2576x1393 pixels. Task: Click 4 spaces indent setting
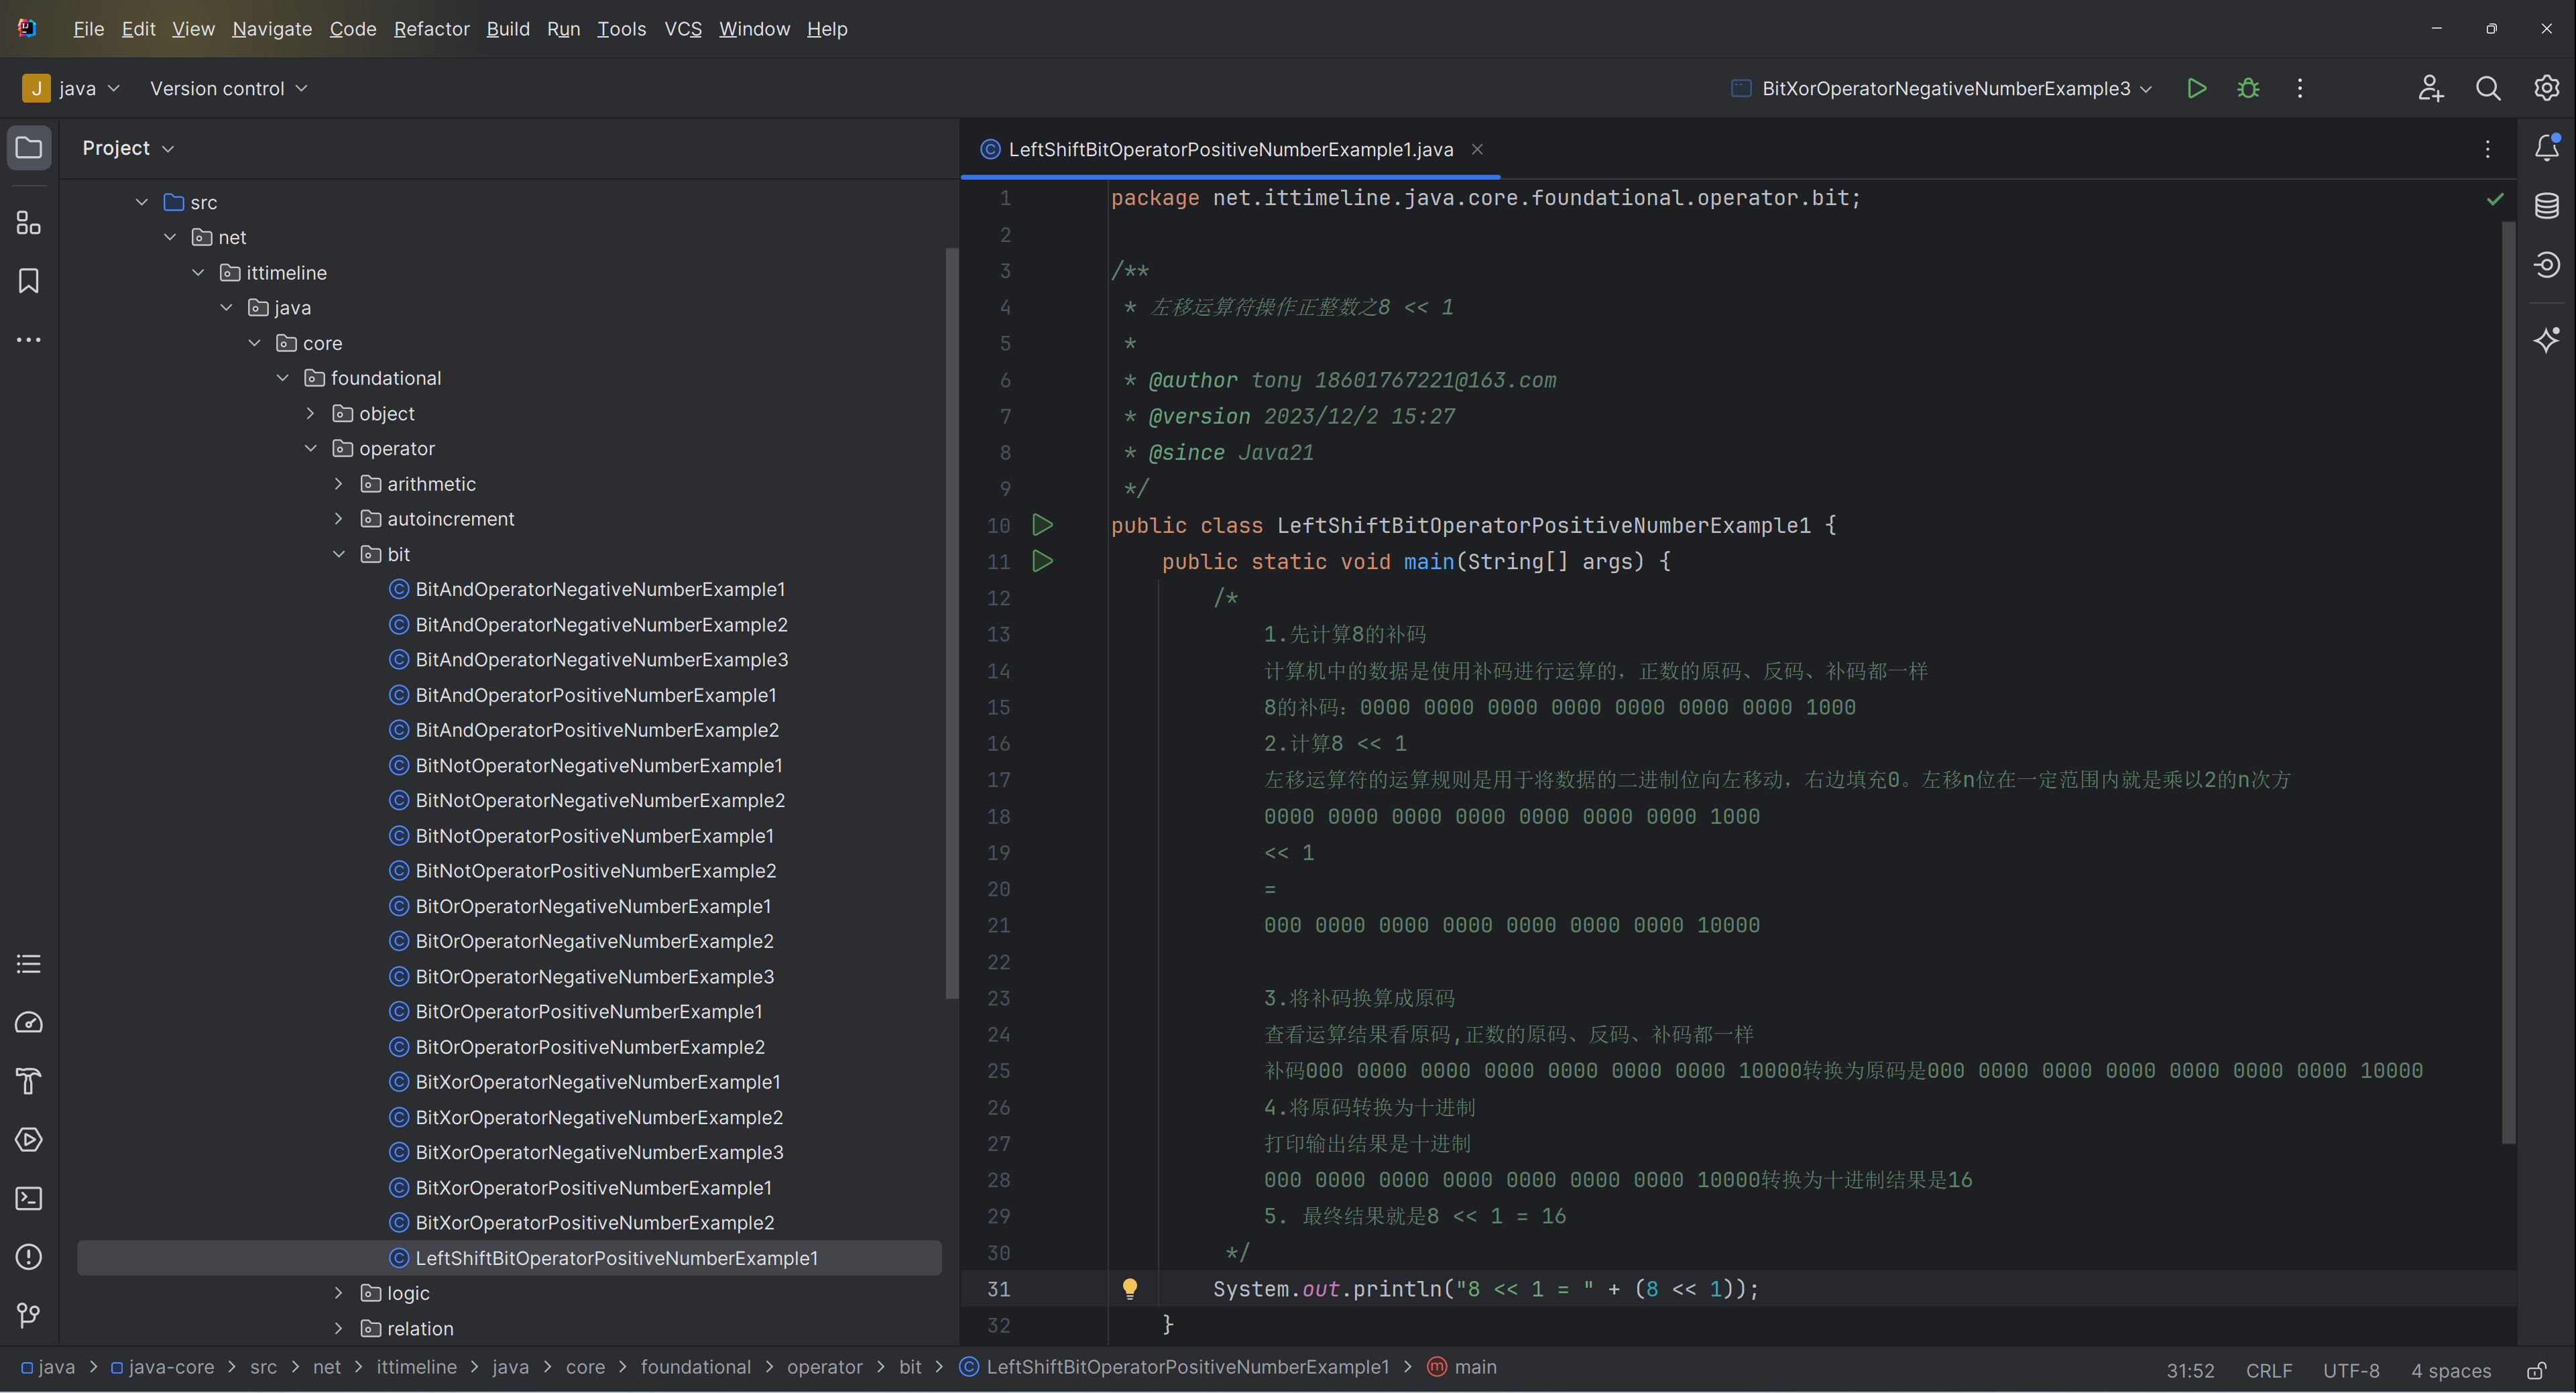click(x=2450, y=1370)
